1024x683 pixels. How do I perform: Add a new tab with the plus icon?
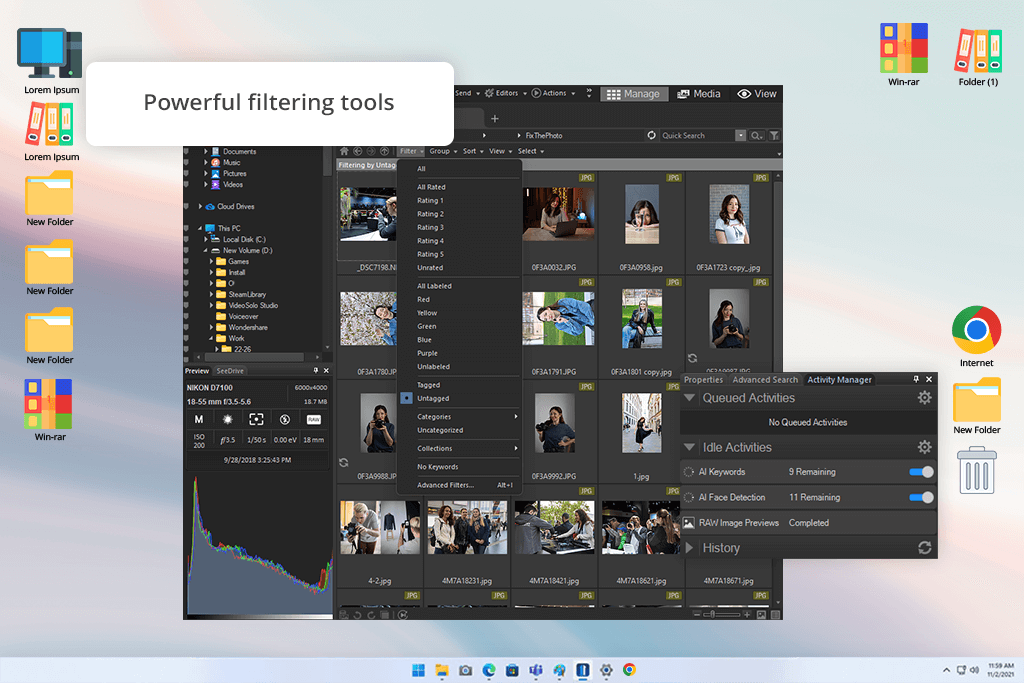(494, 118)
